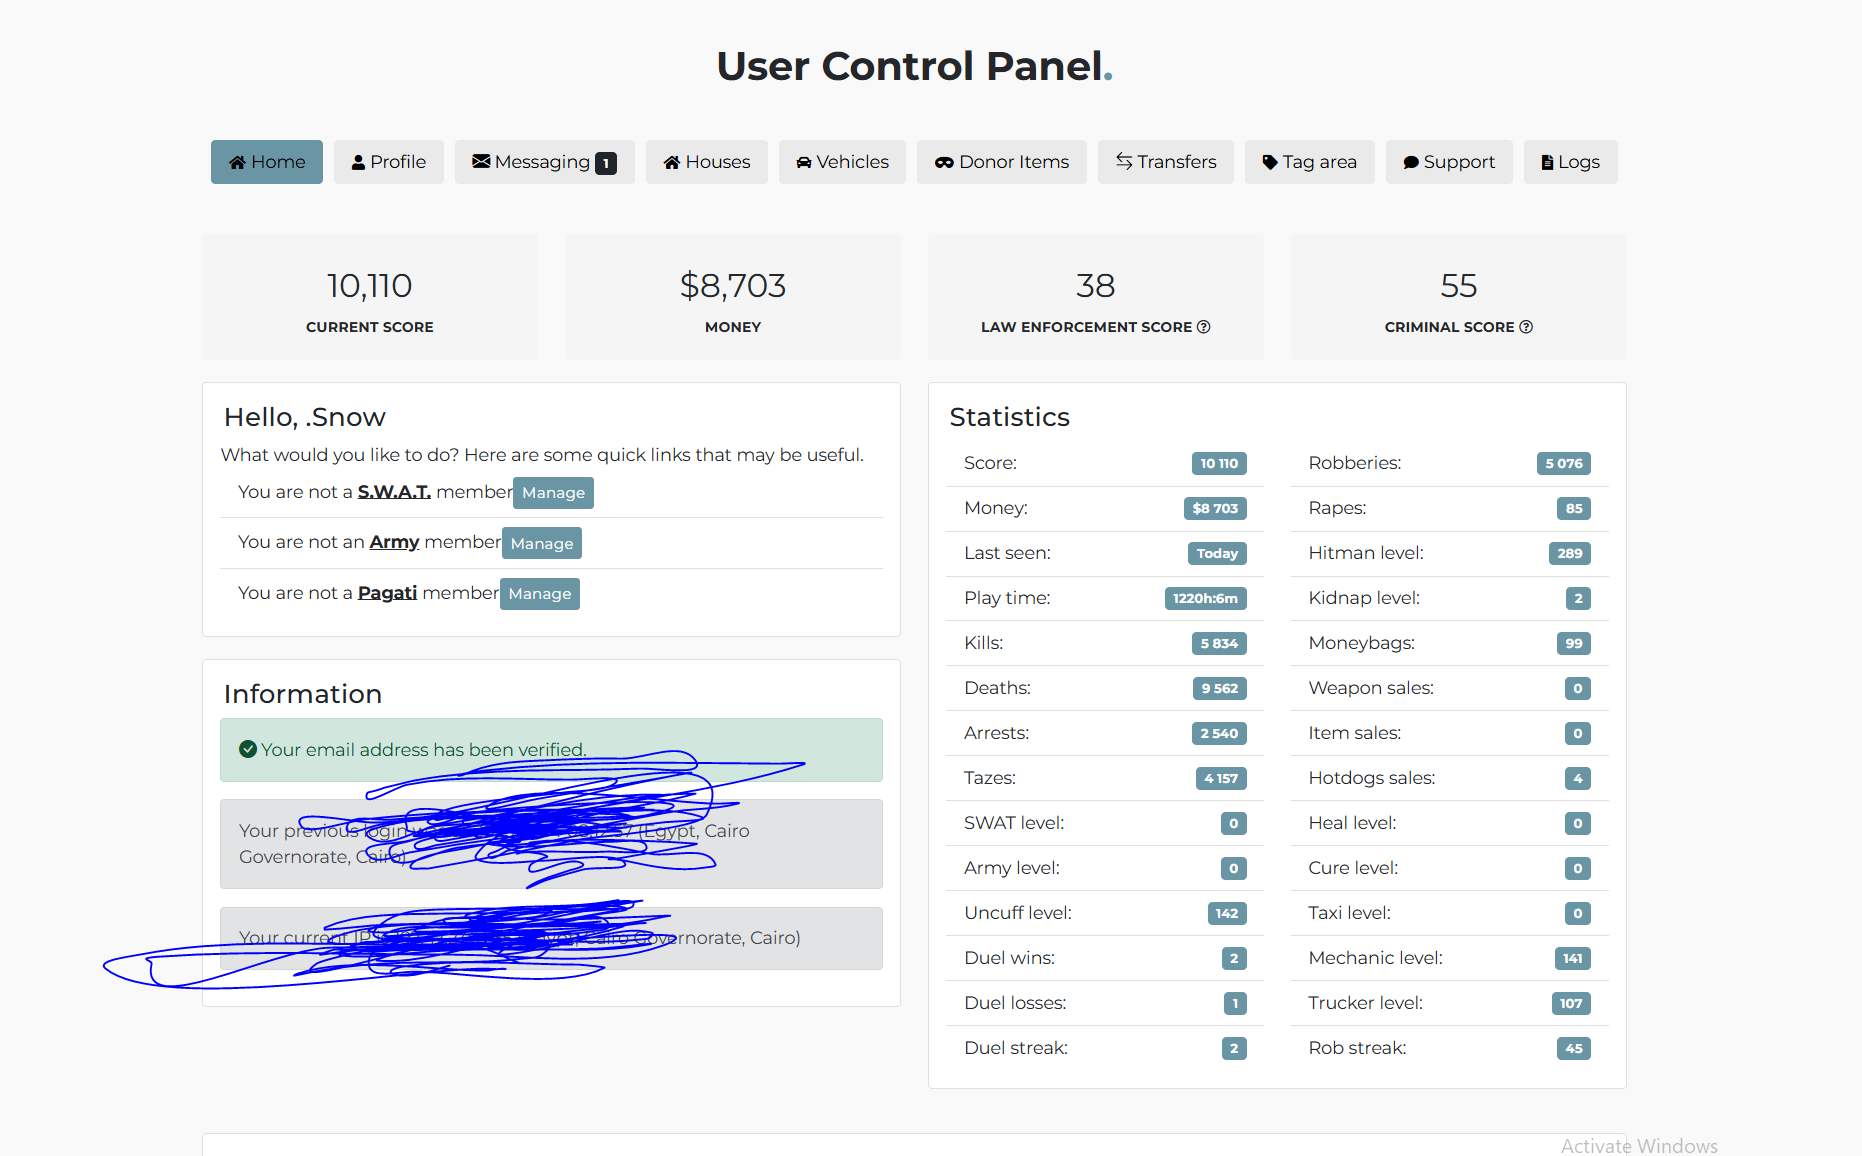This screenshot has height=1156, width=1862.
Task: Click the Hitman level badge 289
Action: point(1570,553)
